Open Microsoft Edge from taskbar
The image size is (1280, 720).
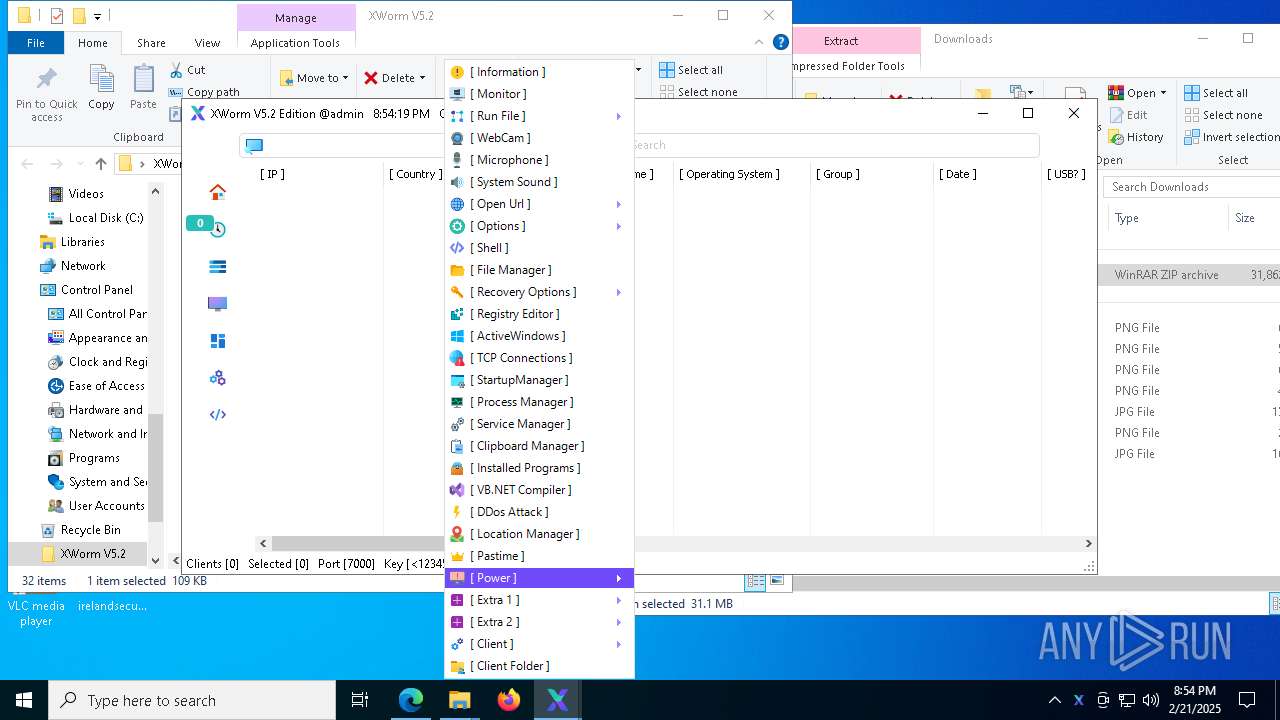tap(411, 700)
